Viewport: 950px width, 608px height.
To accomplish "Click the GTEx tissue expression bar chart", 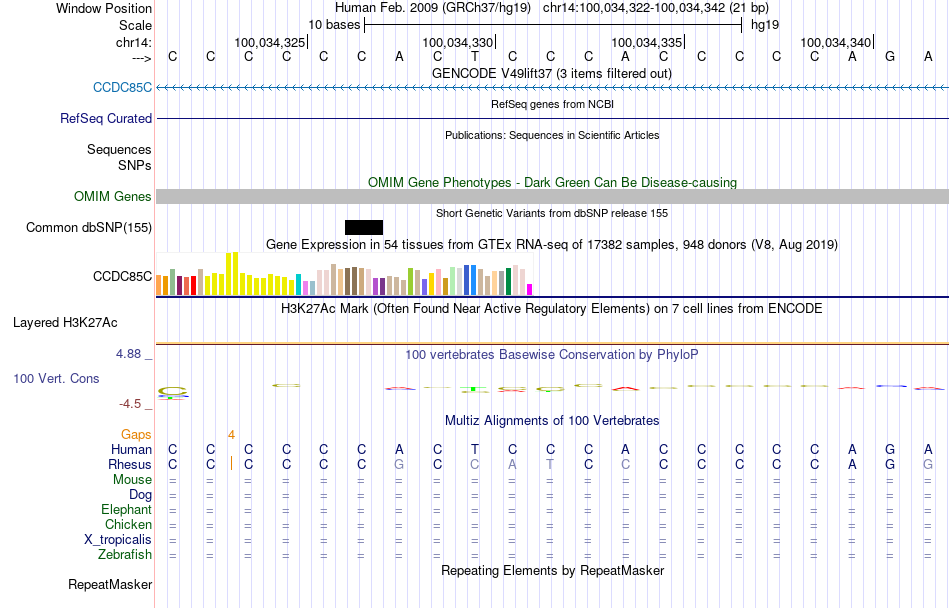I will (x=344, y=274).
